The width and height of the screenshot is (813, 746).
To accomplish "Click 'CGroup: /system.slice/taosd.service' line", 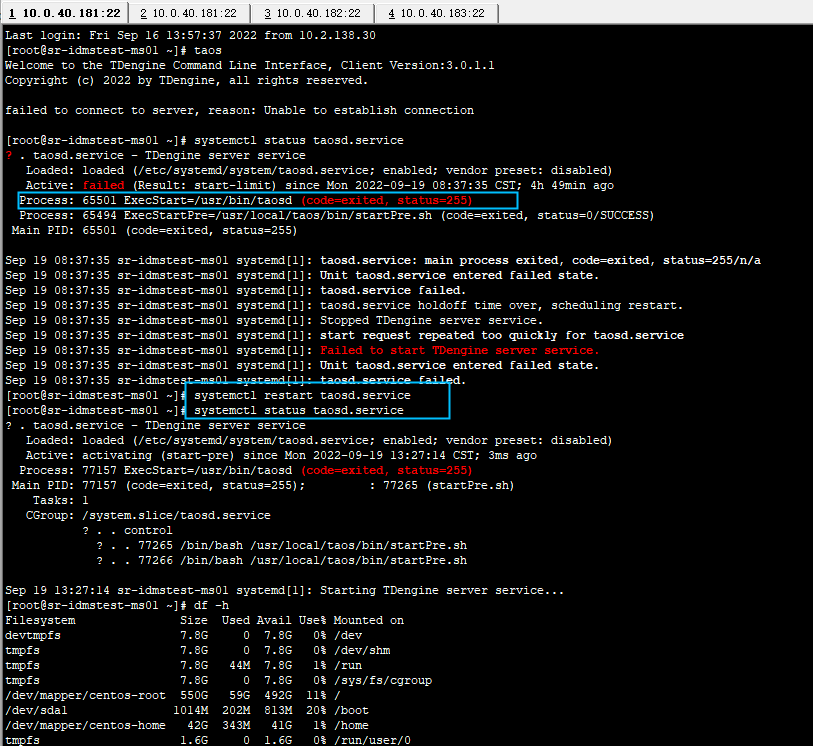I will click(x=148, y=515).
